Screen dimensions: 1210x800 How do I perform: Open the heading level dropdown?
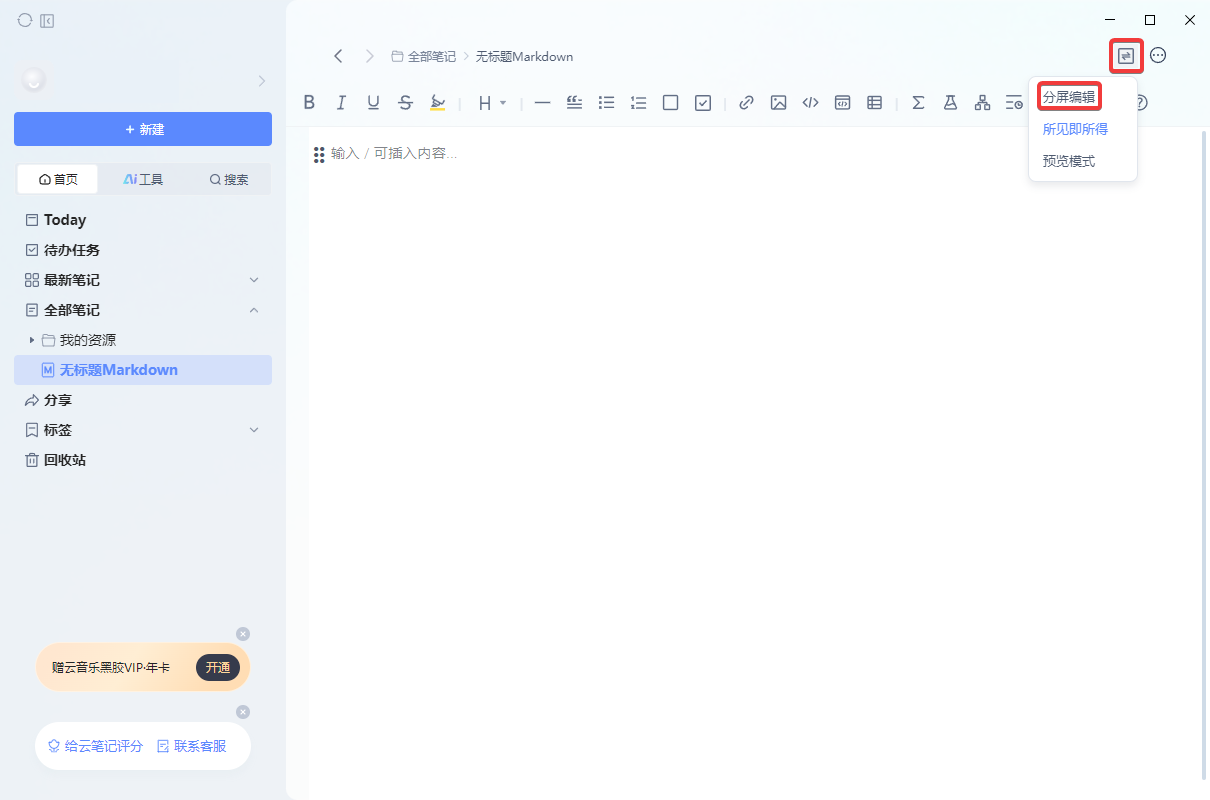(x=491, y=102)
